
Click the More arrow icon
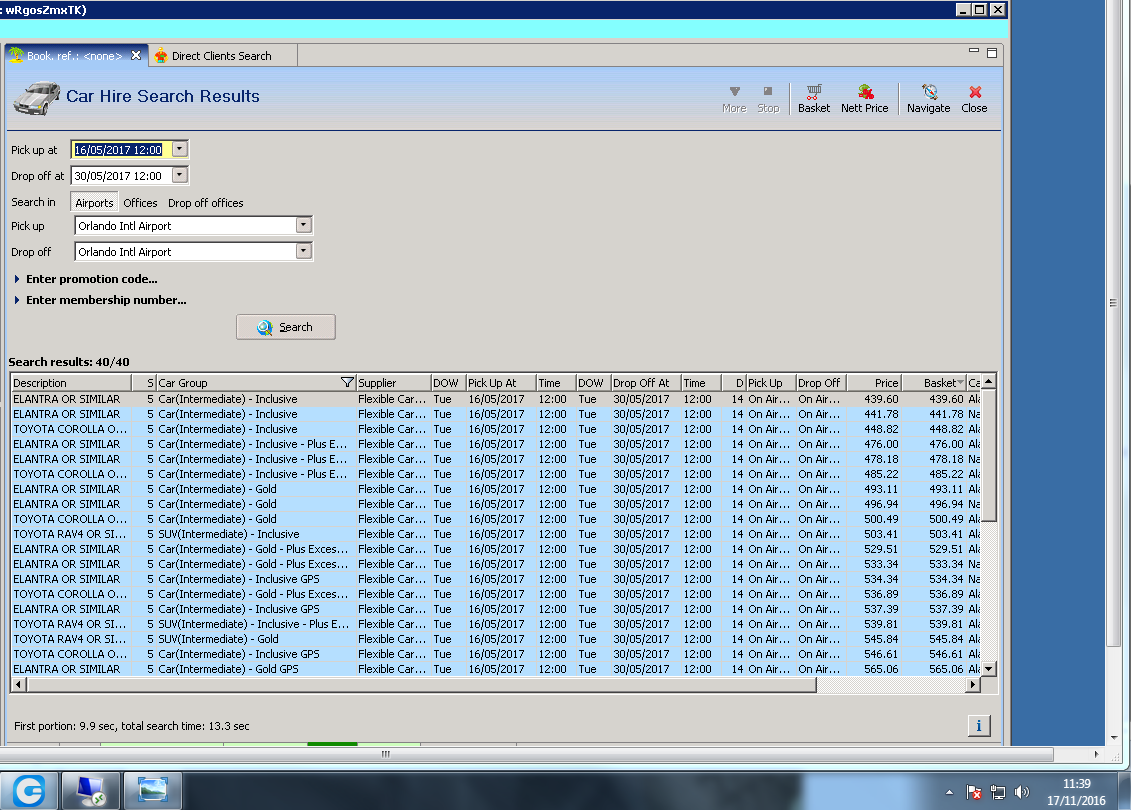click(x=734, y=92)
